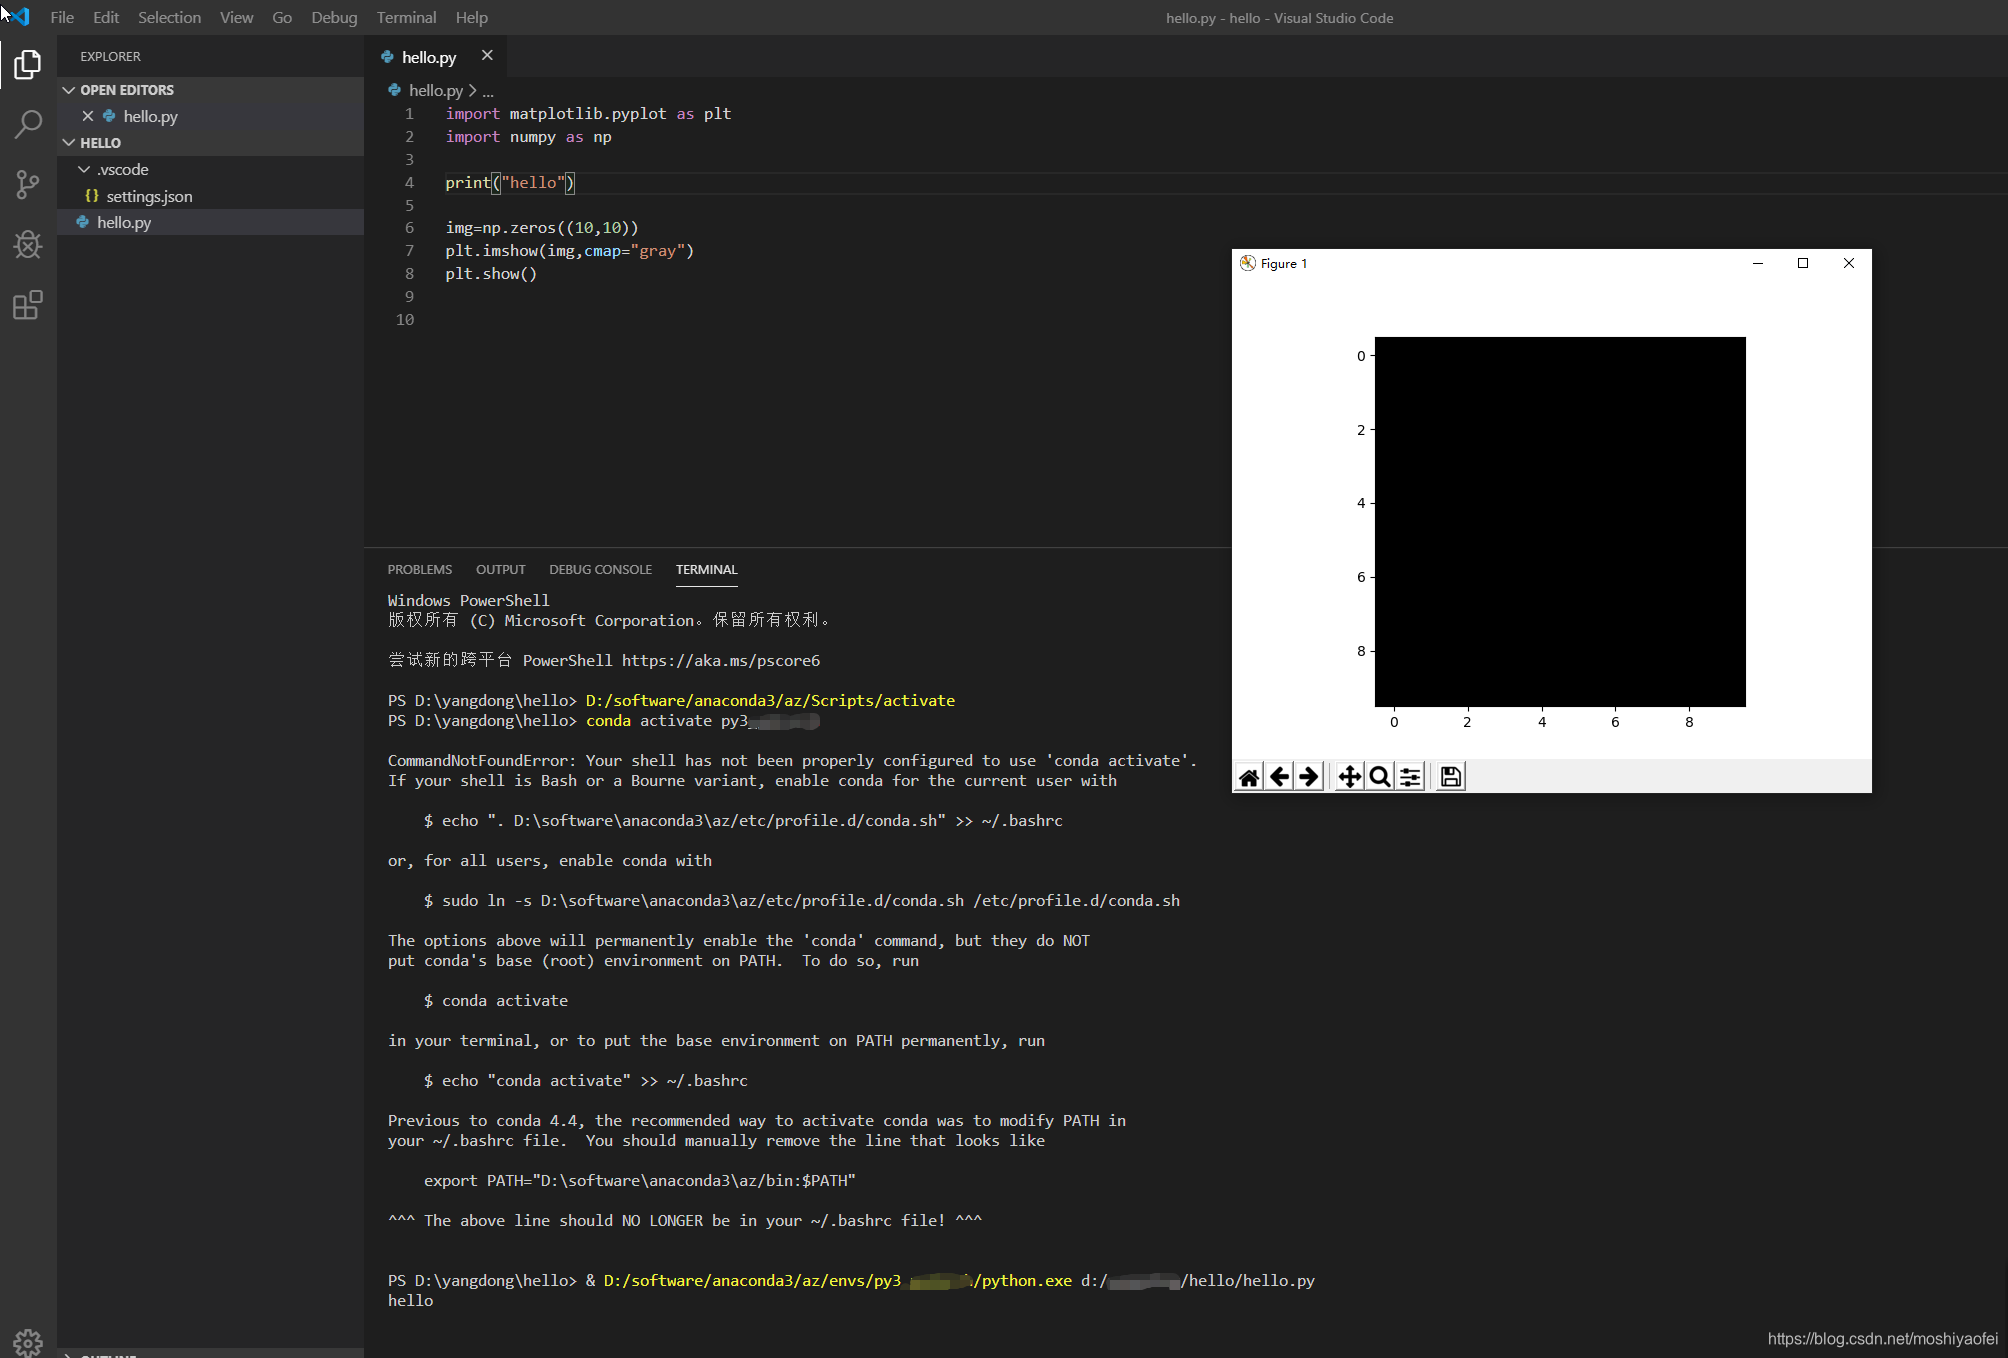This screenshot has width=2008, height=1358.
Task: Collapse the OPEN EDITORS section
Action: tap(68, 89)
